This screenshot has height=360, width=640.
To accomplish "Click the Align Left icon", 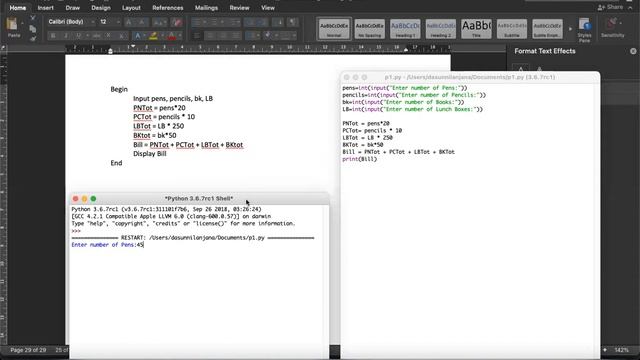I will coord(197,36).
